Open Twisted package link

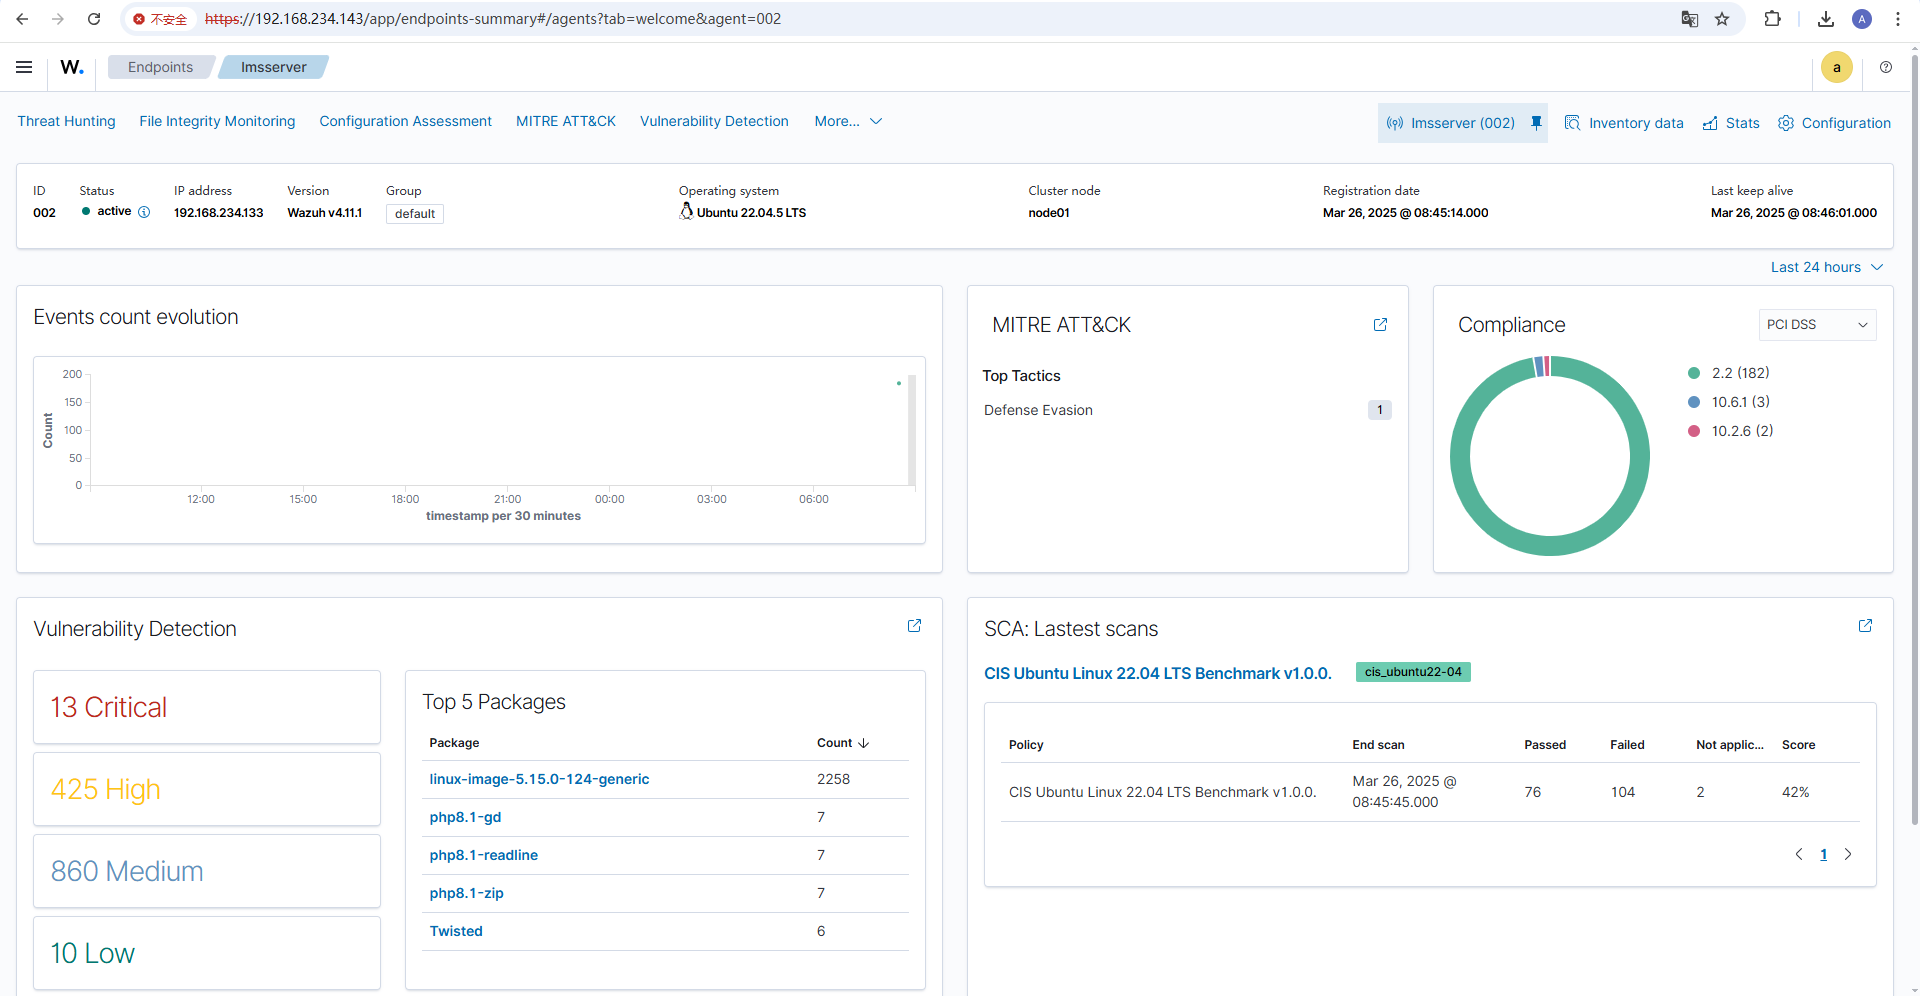tap(456, 931)
